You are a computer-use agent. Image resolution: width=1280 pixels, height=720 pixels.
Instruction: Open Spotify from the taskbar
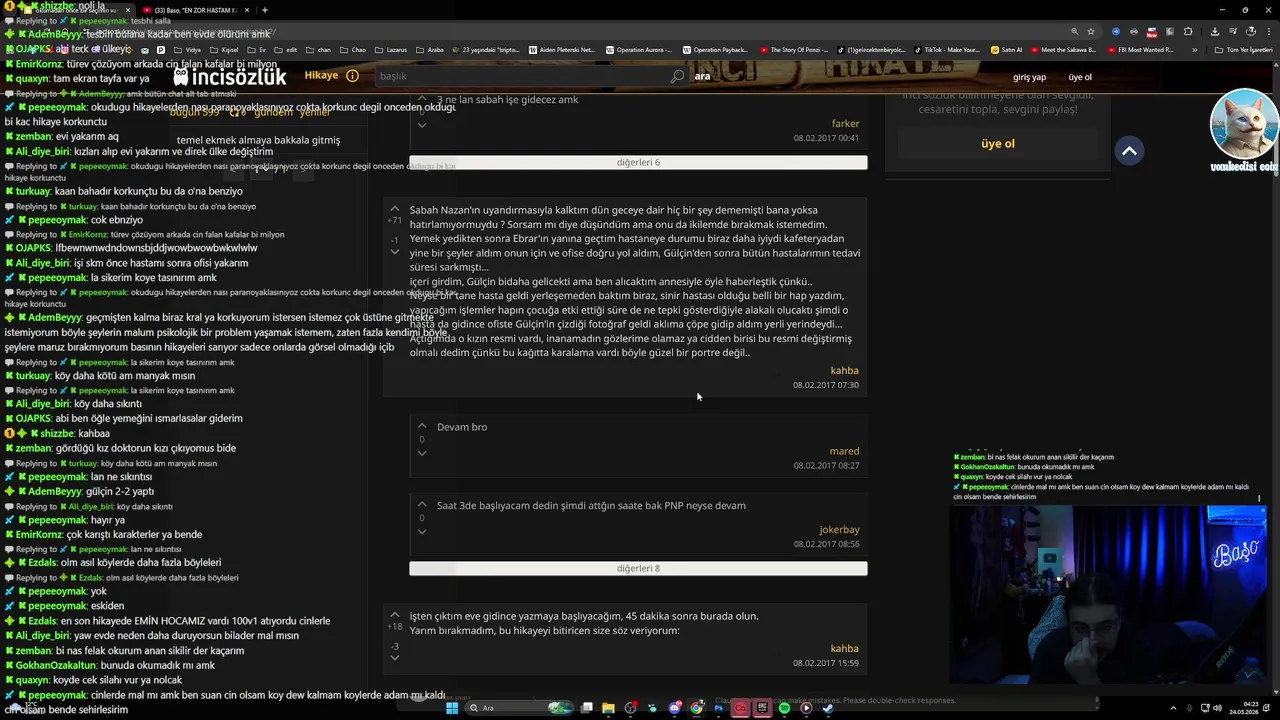point(784,708)
